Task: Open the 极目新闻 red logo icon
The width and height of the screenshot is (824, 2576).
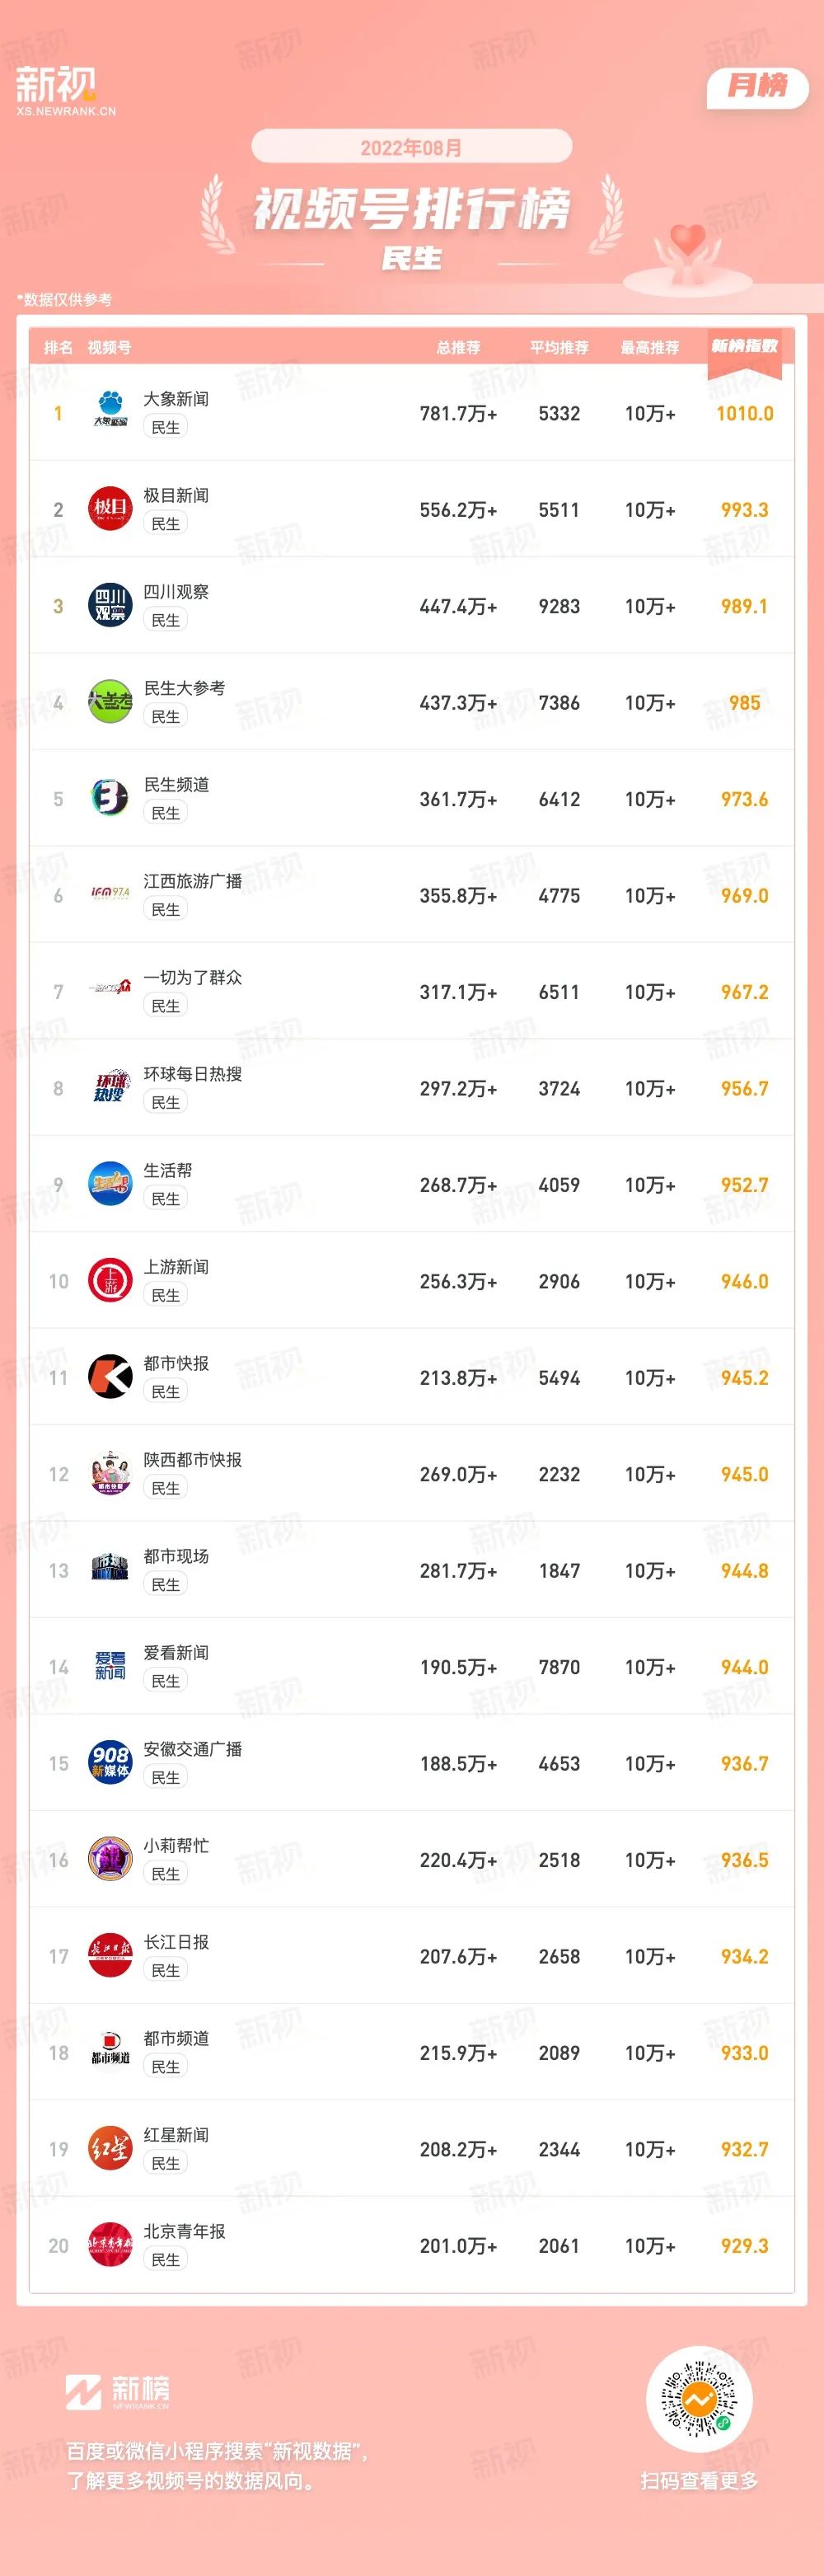Action: tap(110, 509)
